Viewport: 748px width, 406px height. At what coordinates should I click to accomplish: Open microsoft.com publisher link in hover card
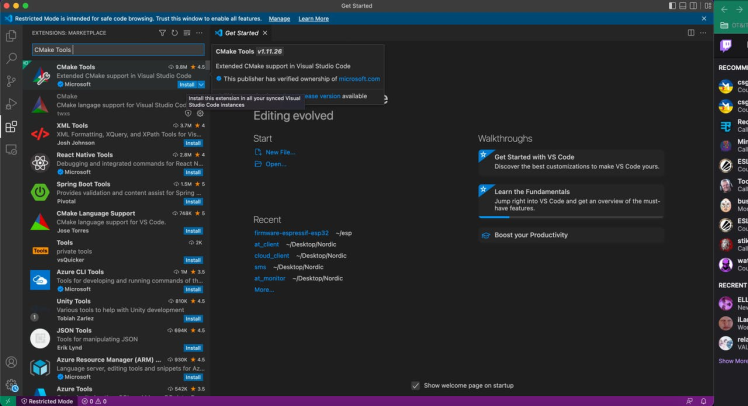pos(359,79)
